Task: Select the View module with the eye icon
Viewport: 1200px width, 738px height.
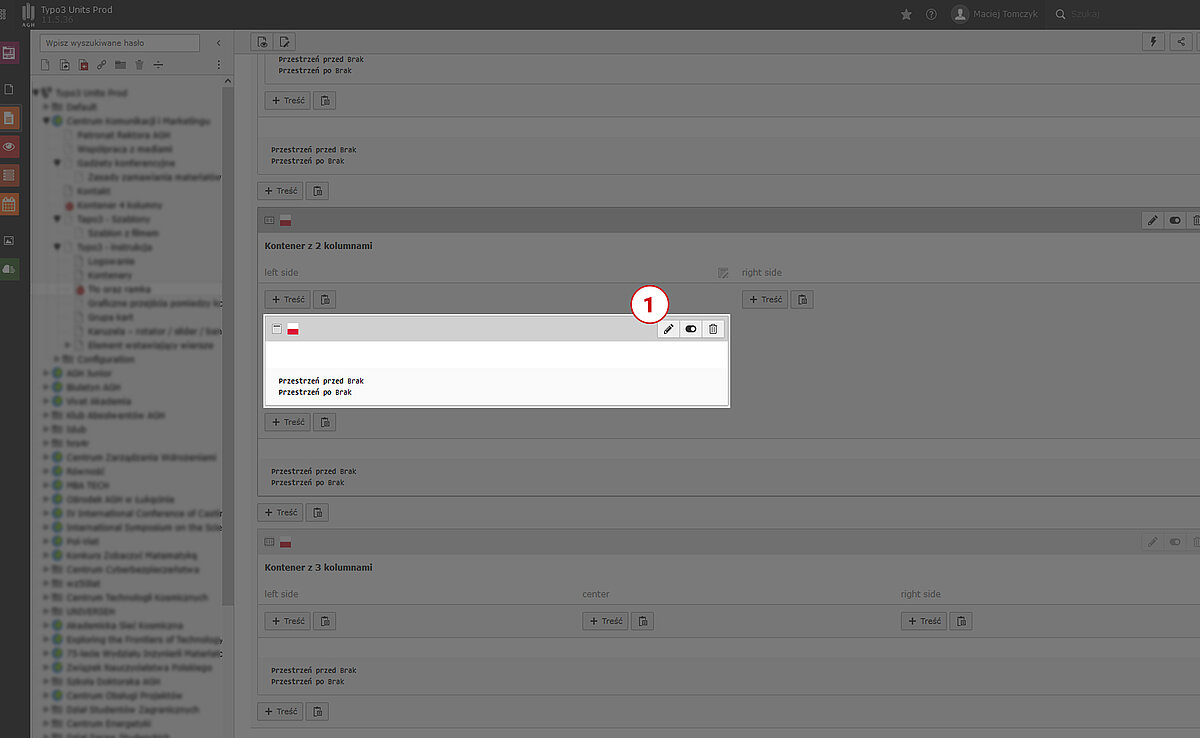Action: tap(10, 147)
